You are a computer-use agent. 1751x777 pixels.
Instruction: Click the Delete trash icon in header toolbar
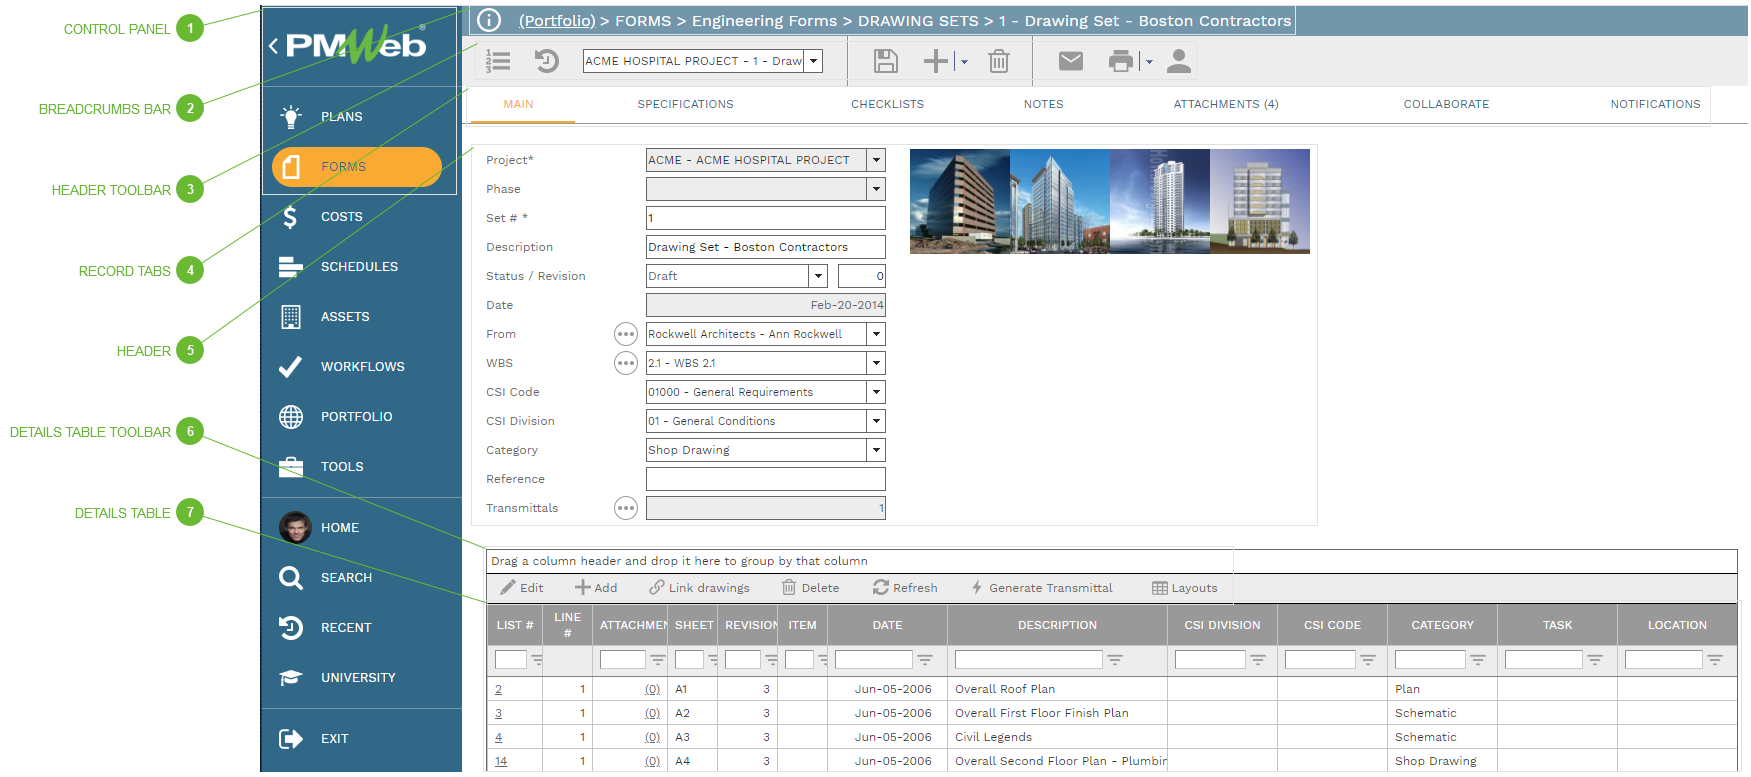pyautogui.click(x=998, y=61)
